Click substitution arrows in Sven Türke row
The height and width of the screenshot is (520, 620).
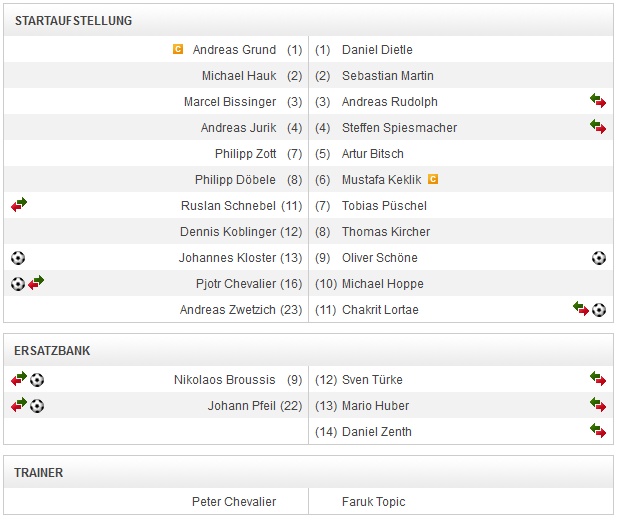tap(598, 379)
